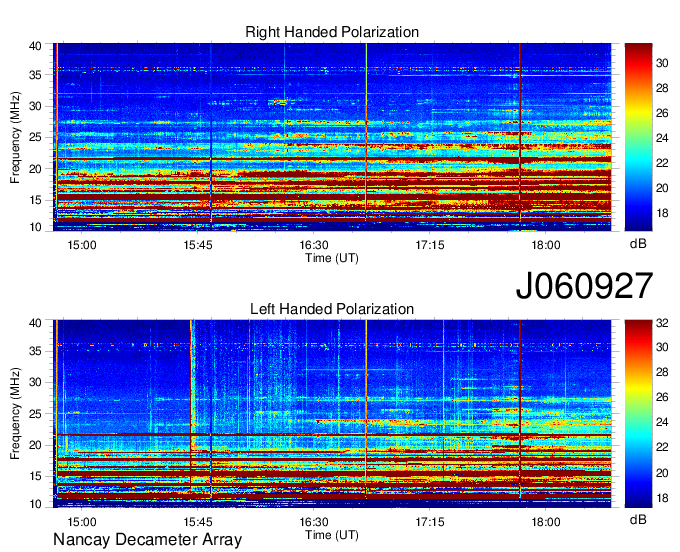Image resolution: width=680 pixels, height=552 pixels.
Task: Click the 20 MHz tick label on the top plot
Action: pyautogui.click(x=35, y=169)
